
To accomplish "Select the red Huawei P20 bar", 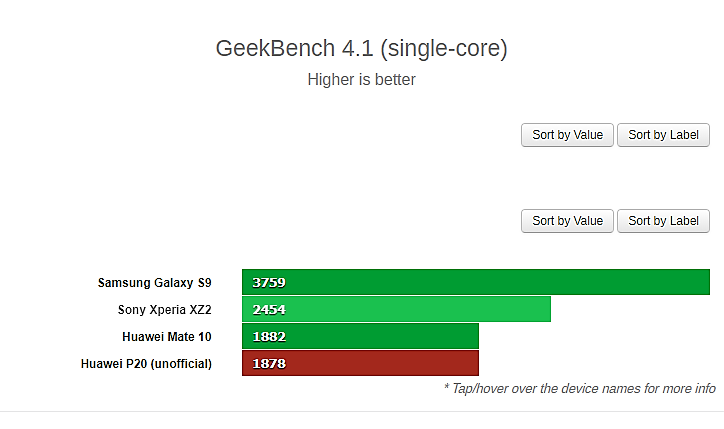I will coord(360,363).
